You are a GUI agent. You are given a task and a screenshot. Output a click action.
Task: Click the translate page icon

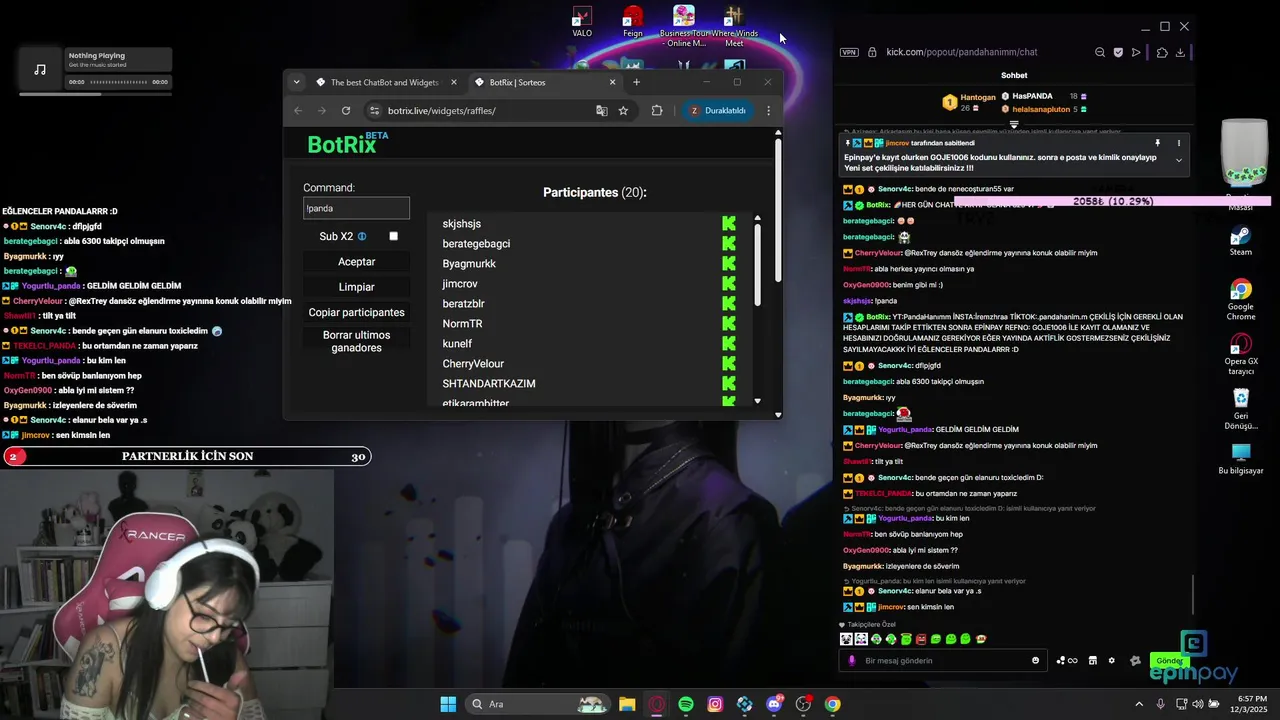click(x=602, y=111)
